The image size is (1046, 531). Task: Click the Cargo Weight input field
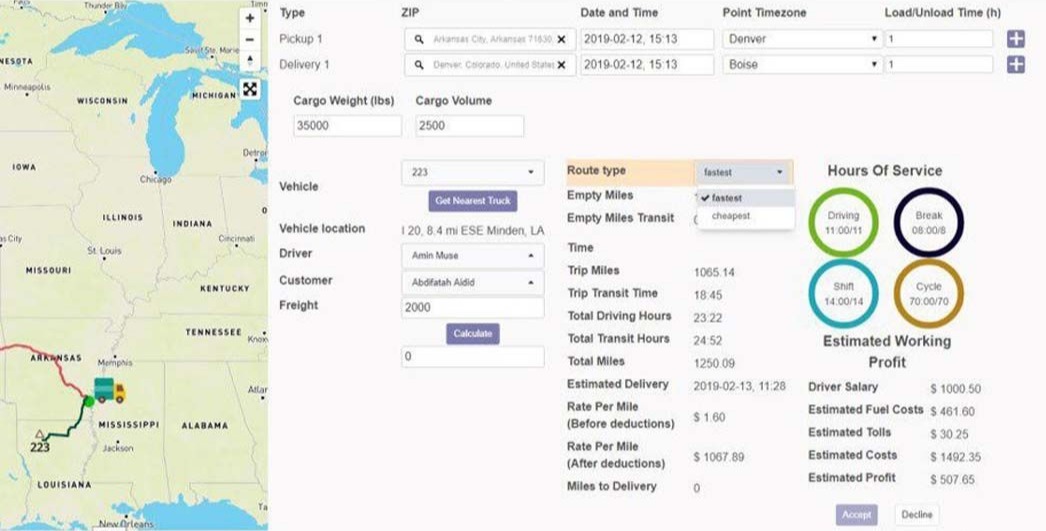coord(347,126)
